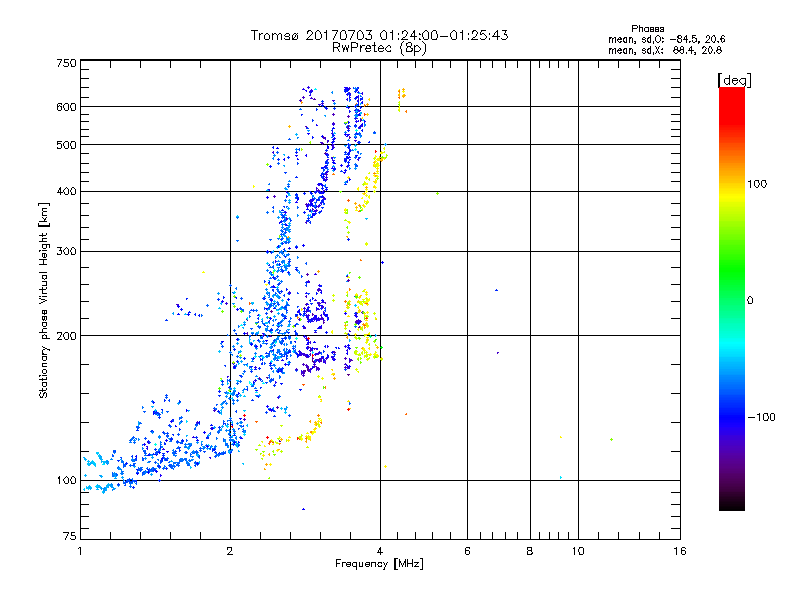The width and height of the screenshot is (800, 600).
Task: Click the colorbar label '100'
Action: click(757, 184)
